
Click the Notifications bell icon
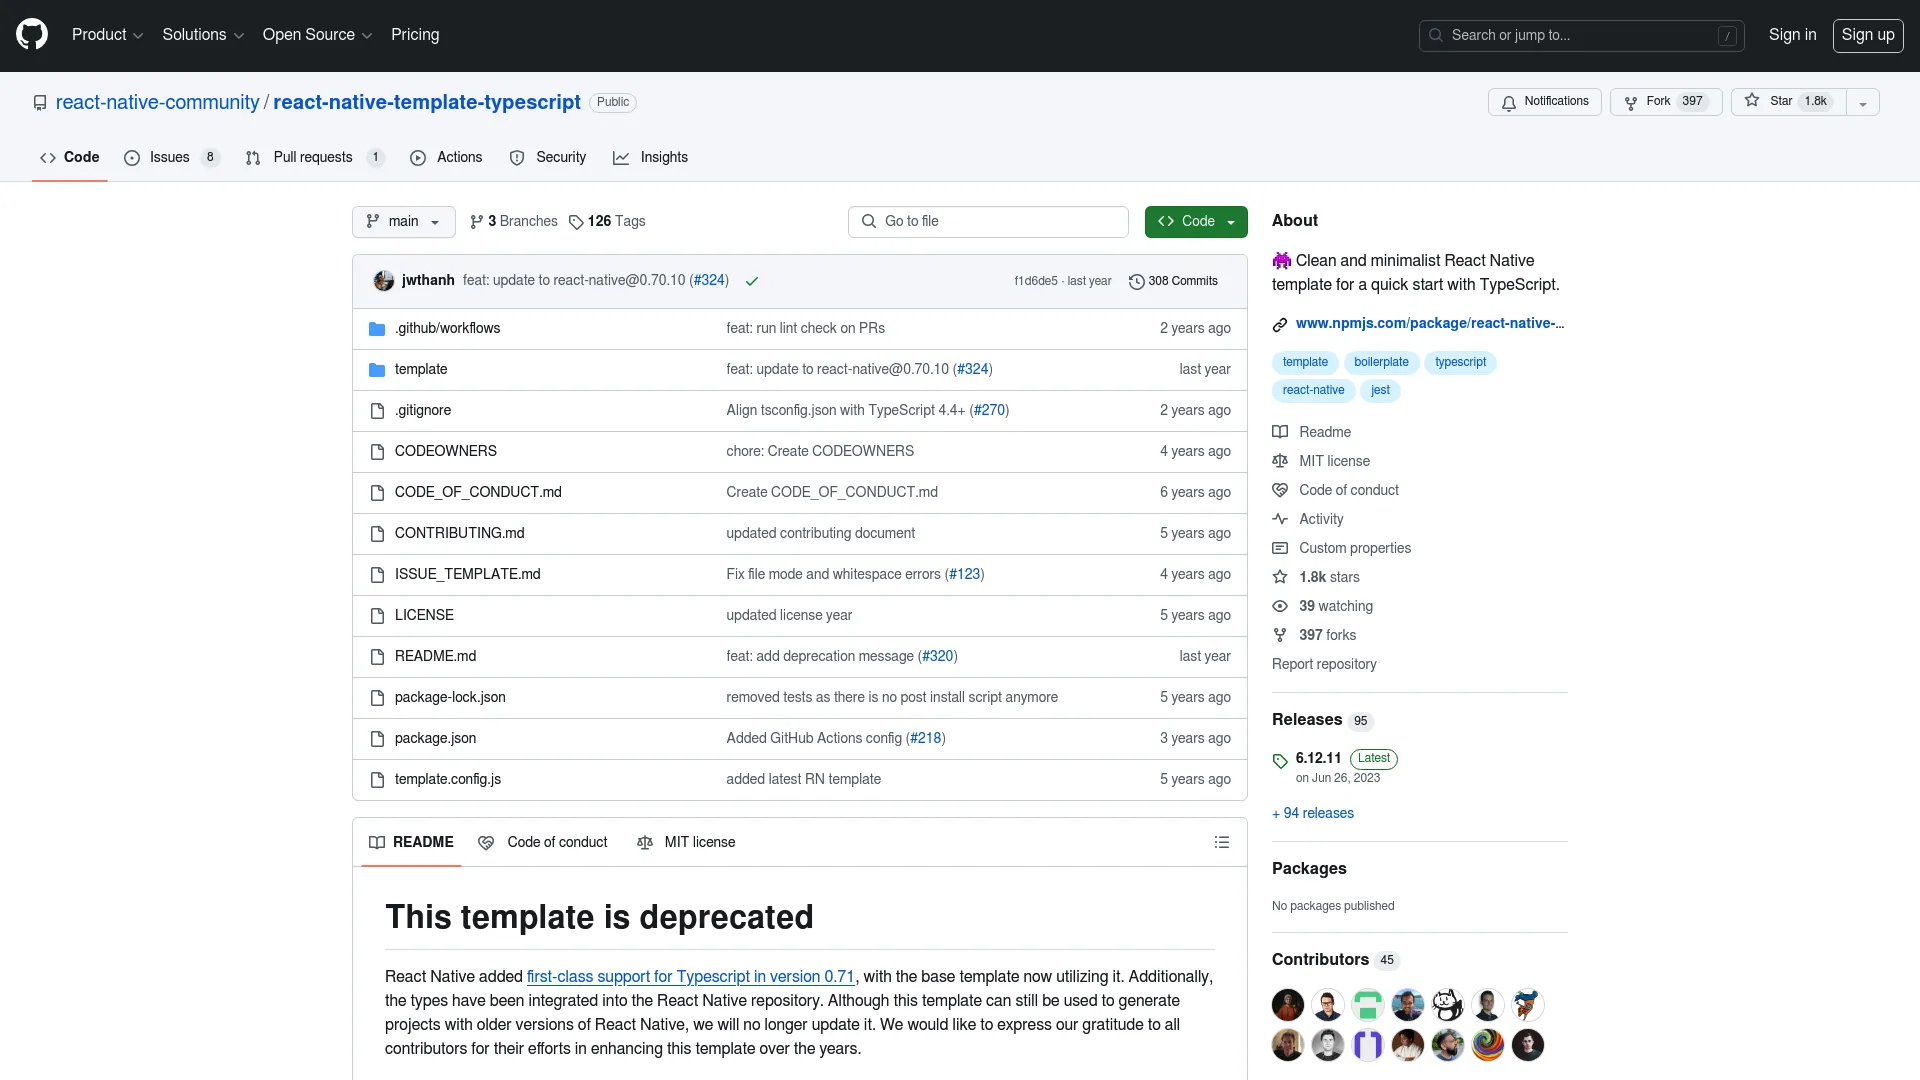coord(1509,102)
